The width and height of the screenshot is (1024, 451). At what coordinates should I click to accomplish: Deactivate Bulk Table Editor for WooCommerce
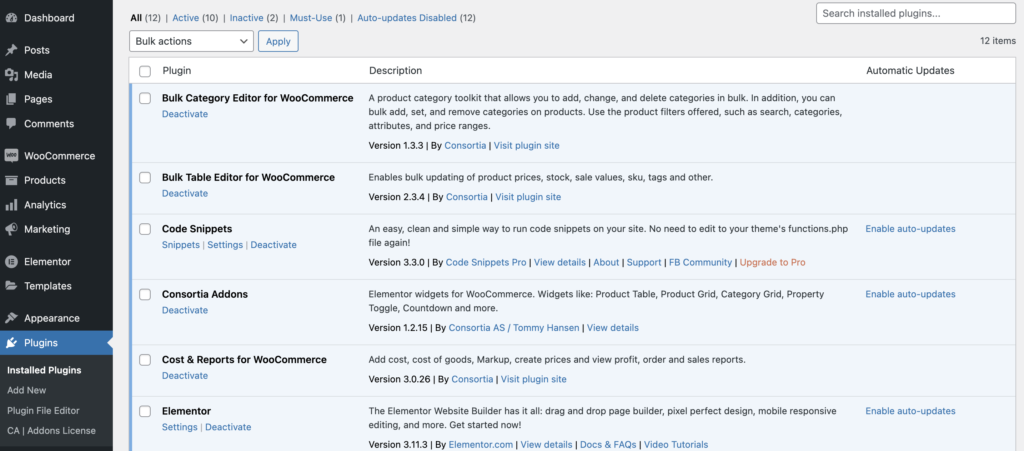(185, 193)
